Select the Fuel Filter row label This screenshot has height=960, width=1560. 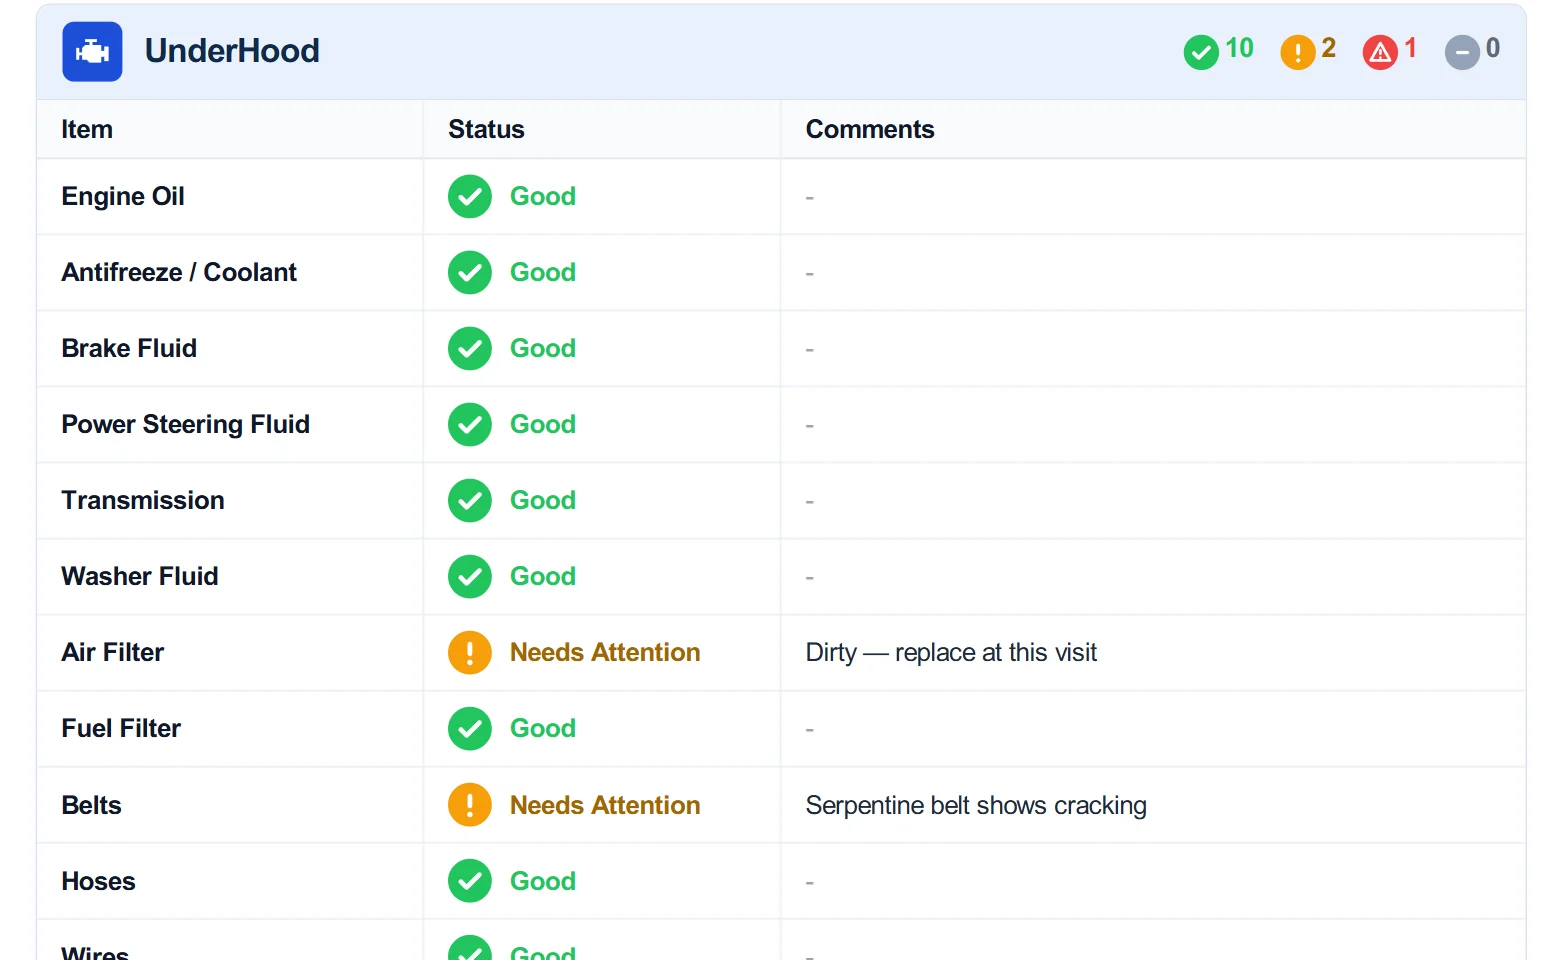121,728
